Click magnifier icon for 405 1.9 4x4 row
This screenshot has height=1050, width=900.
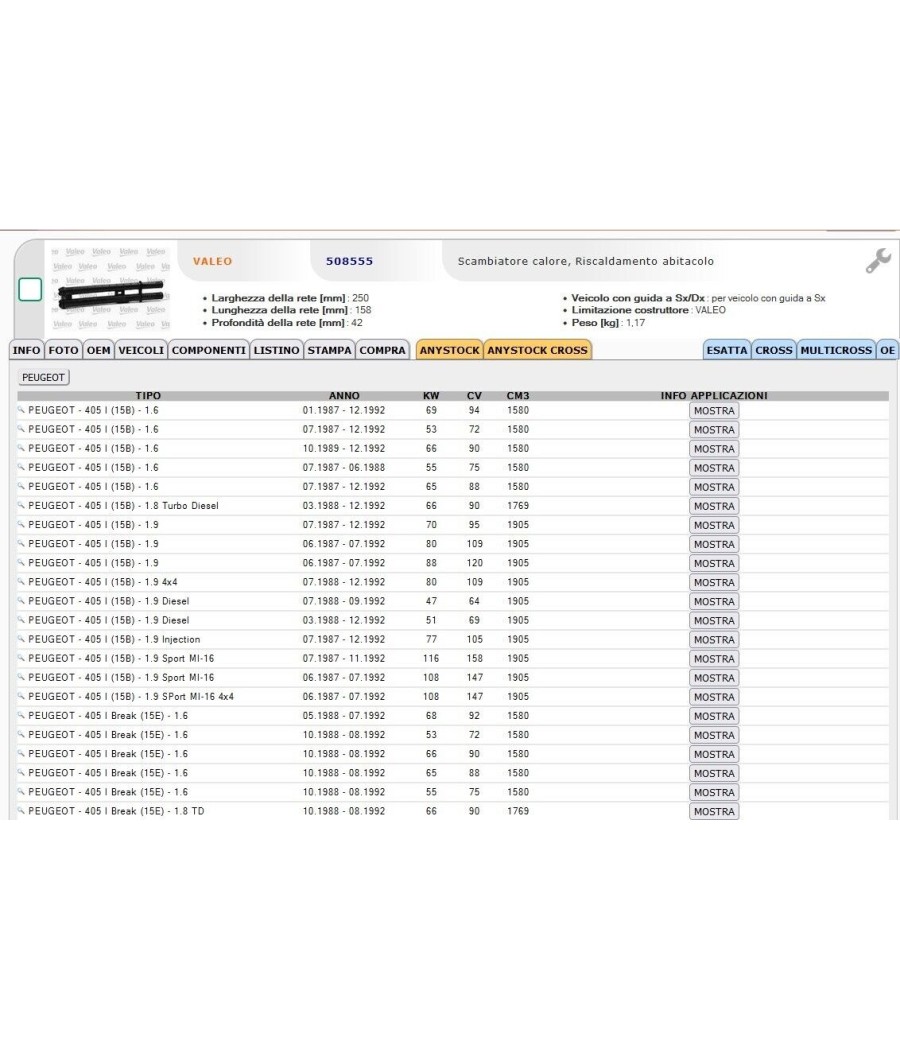(x=21, y=581)
